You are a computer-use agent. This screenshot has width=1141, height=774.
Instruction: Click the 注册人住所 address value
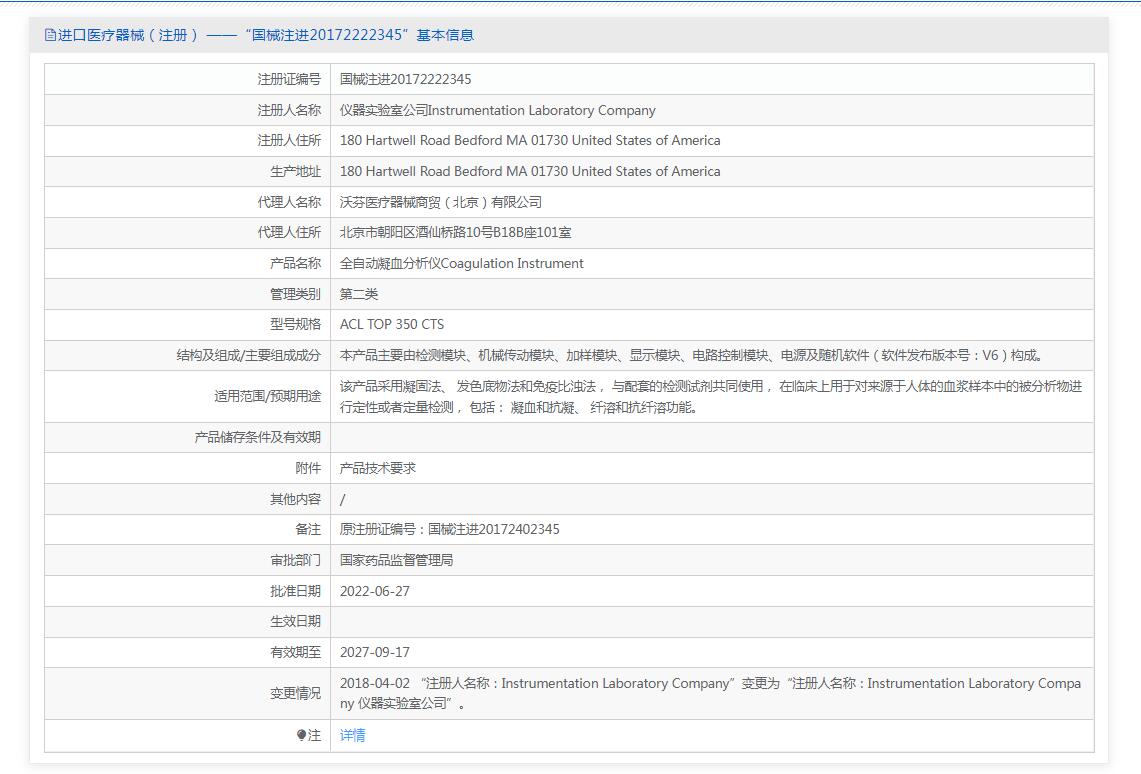[529, 141]
